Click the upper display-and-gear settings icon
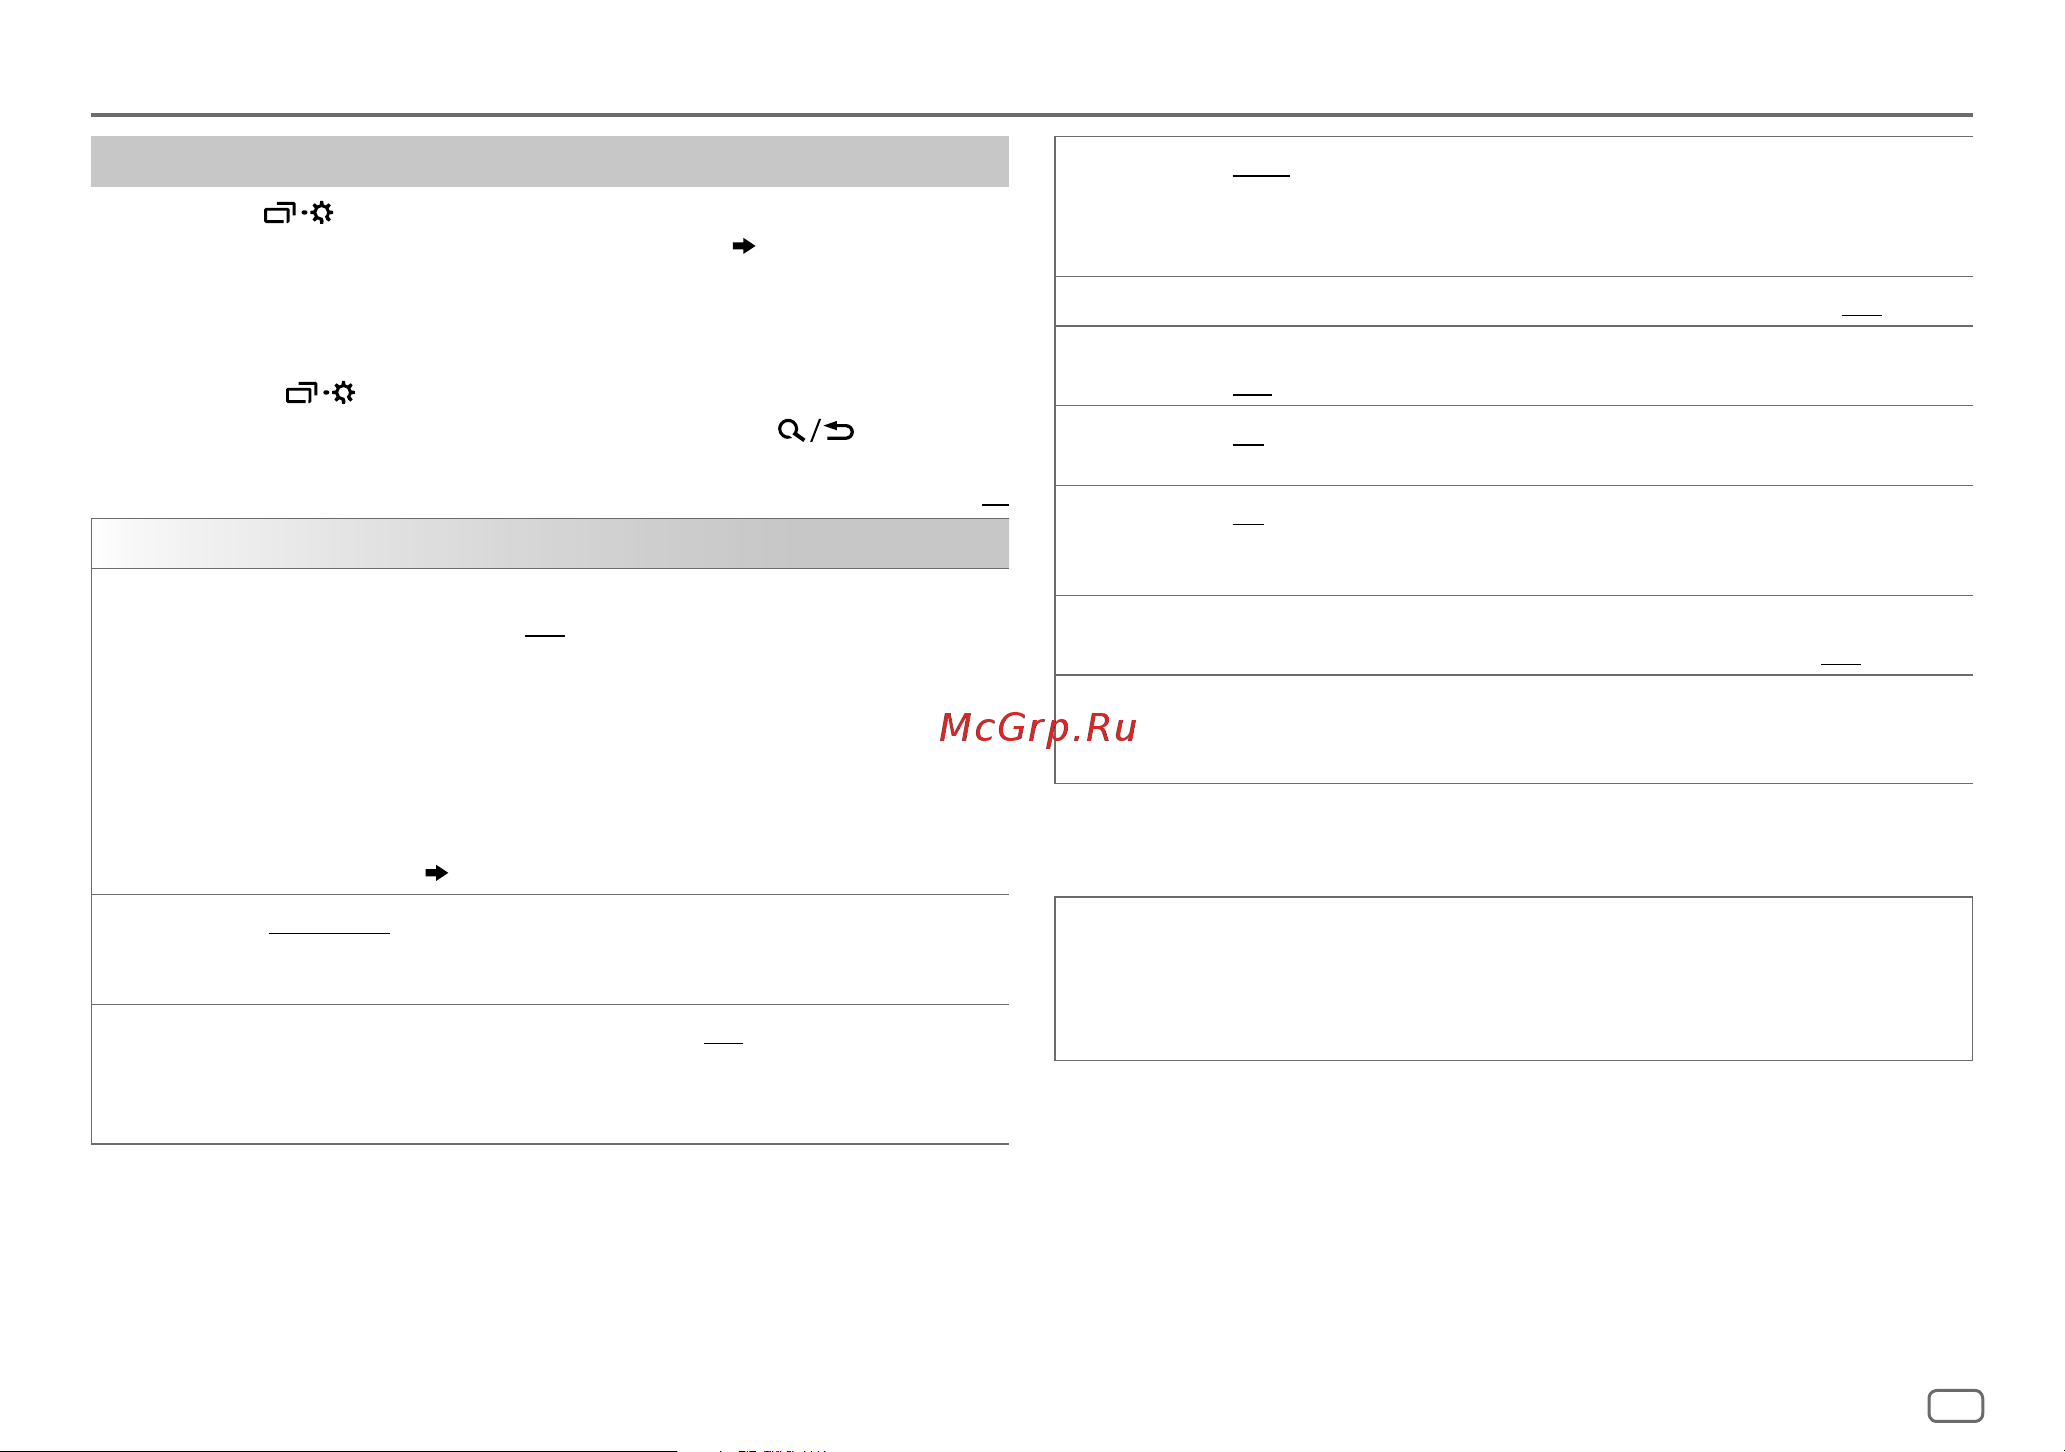The image size is (2065, 1452). point(298,213)
